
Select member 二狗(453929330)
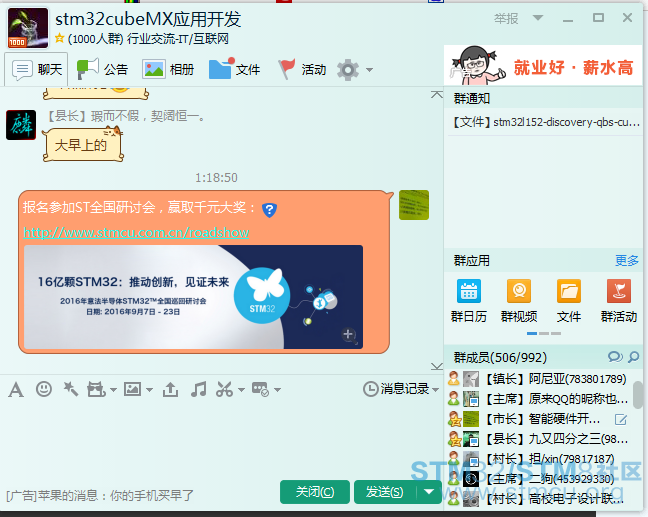point(541,479)
